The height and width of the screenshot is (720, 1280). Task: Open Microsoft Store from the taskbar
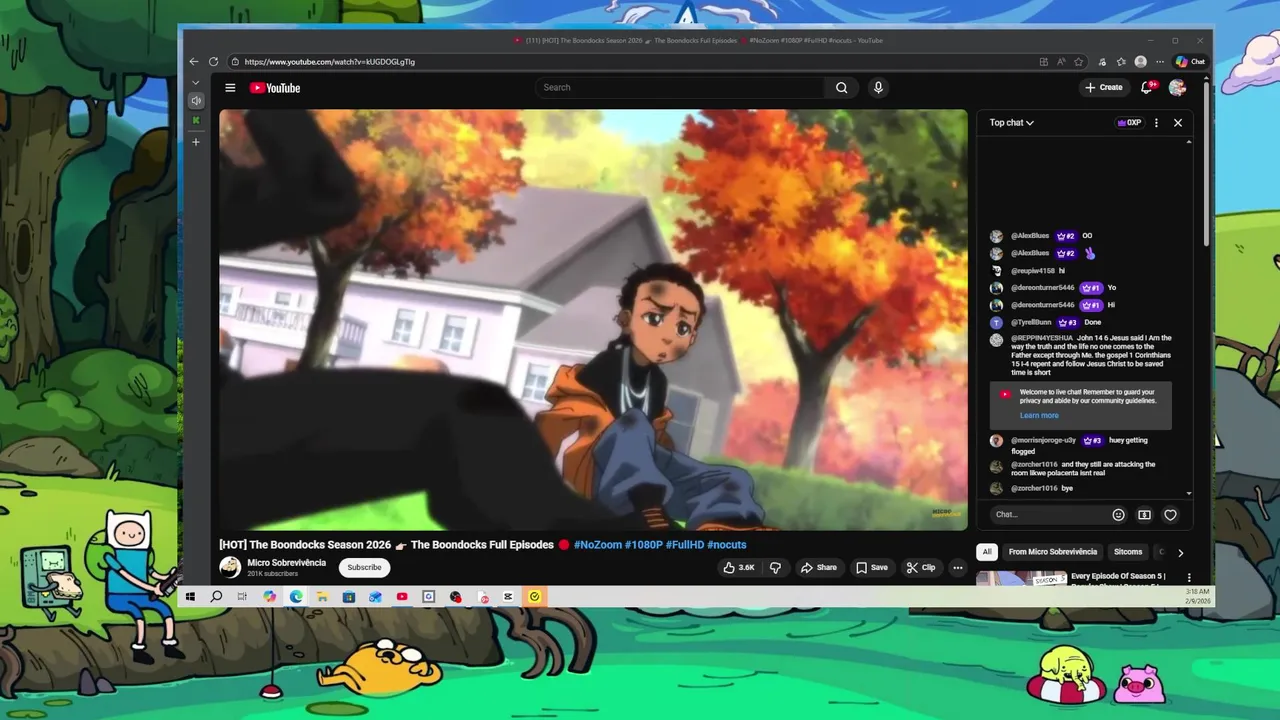[348, 597]
